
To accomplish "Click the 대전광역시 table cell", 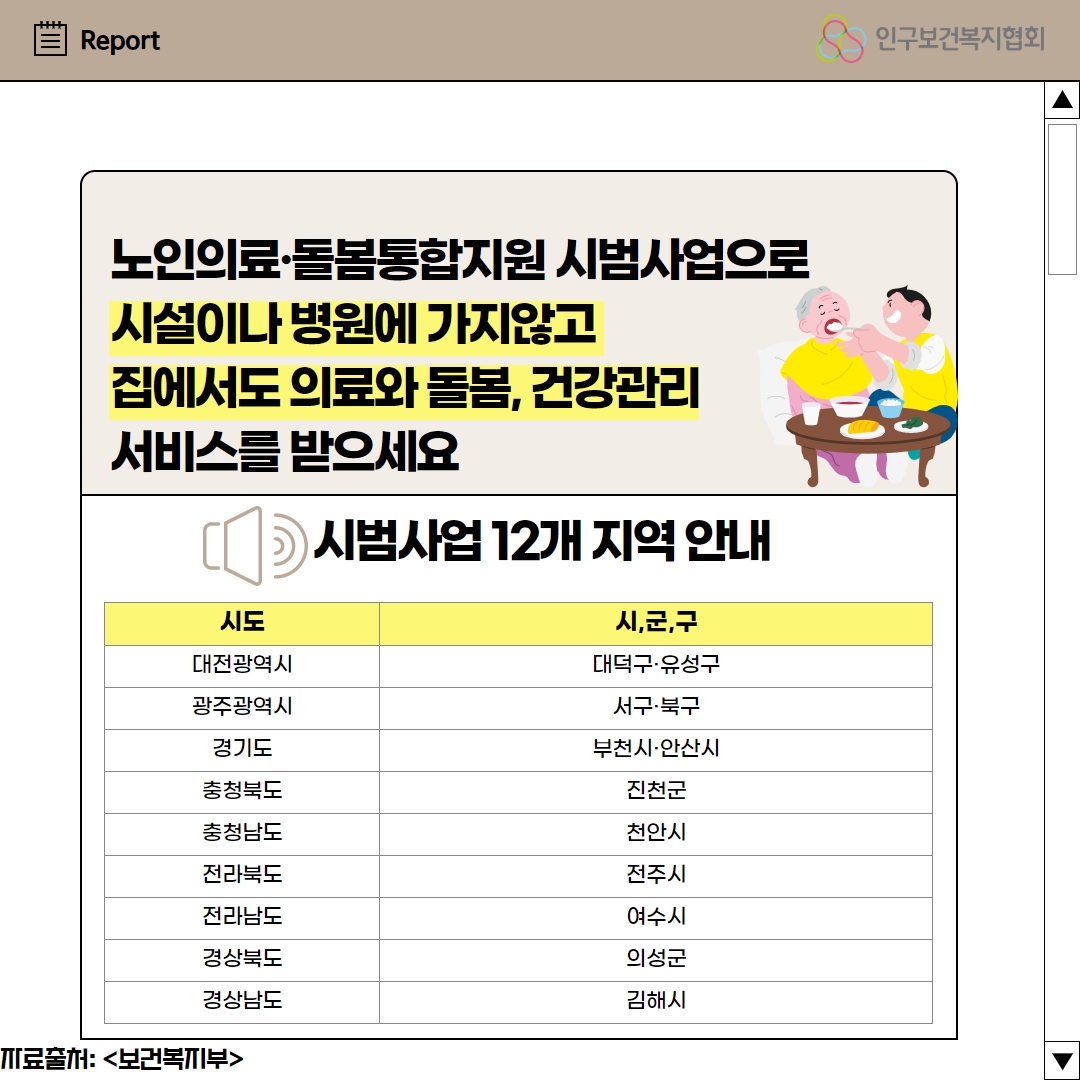I will coord(242,665).
